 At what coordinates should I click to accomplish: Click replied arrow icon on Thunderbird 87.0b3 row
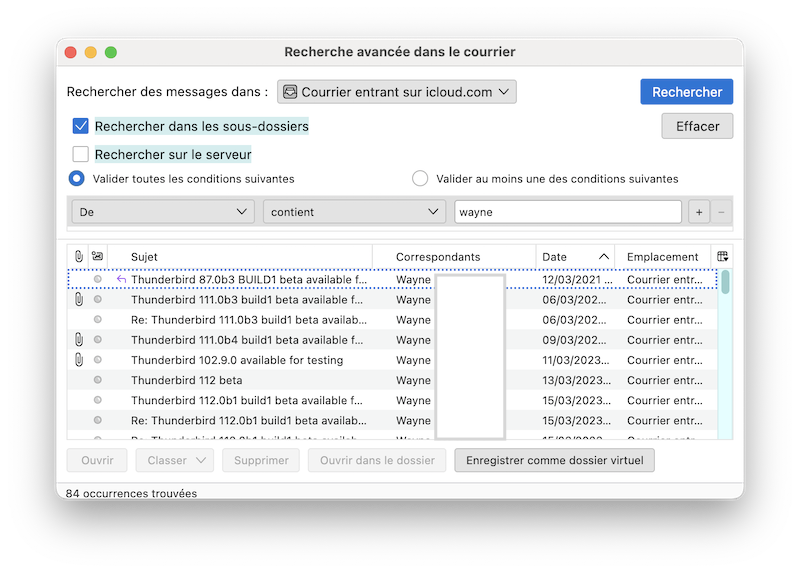click(121, 279)
